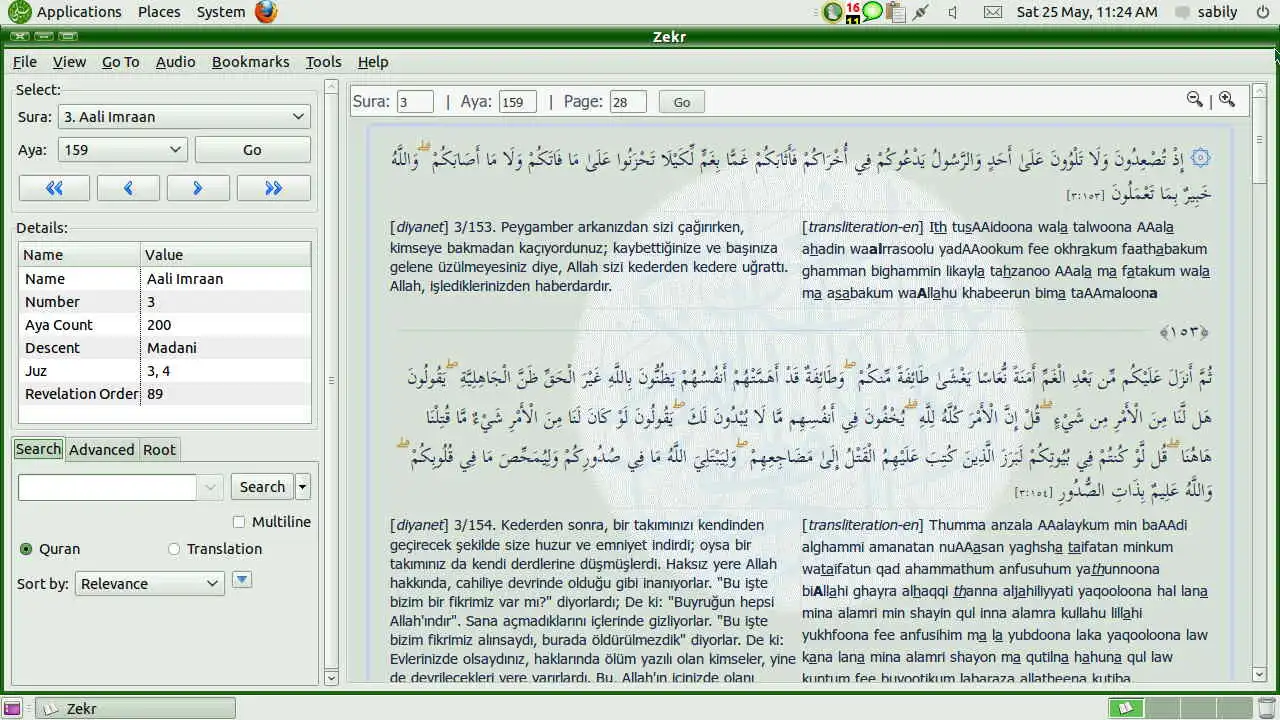Zoom out Quran text magnifier icon

[1194, 99]
